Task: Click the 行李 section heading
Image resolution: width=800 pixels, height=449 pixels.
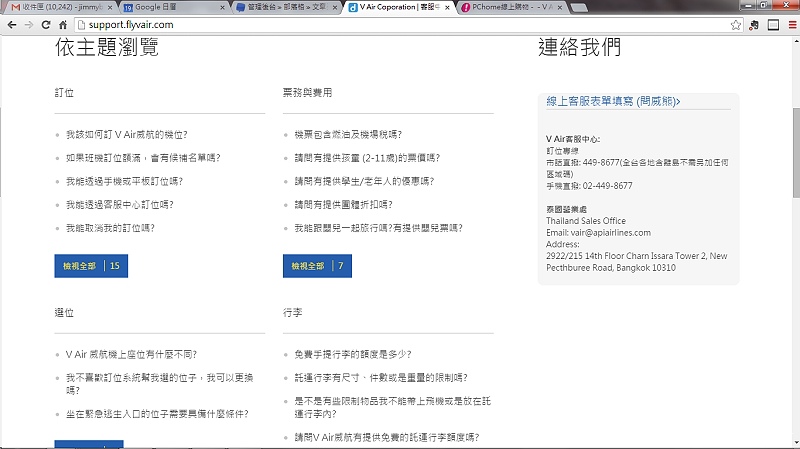Action: 293,313
